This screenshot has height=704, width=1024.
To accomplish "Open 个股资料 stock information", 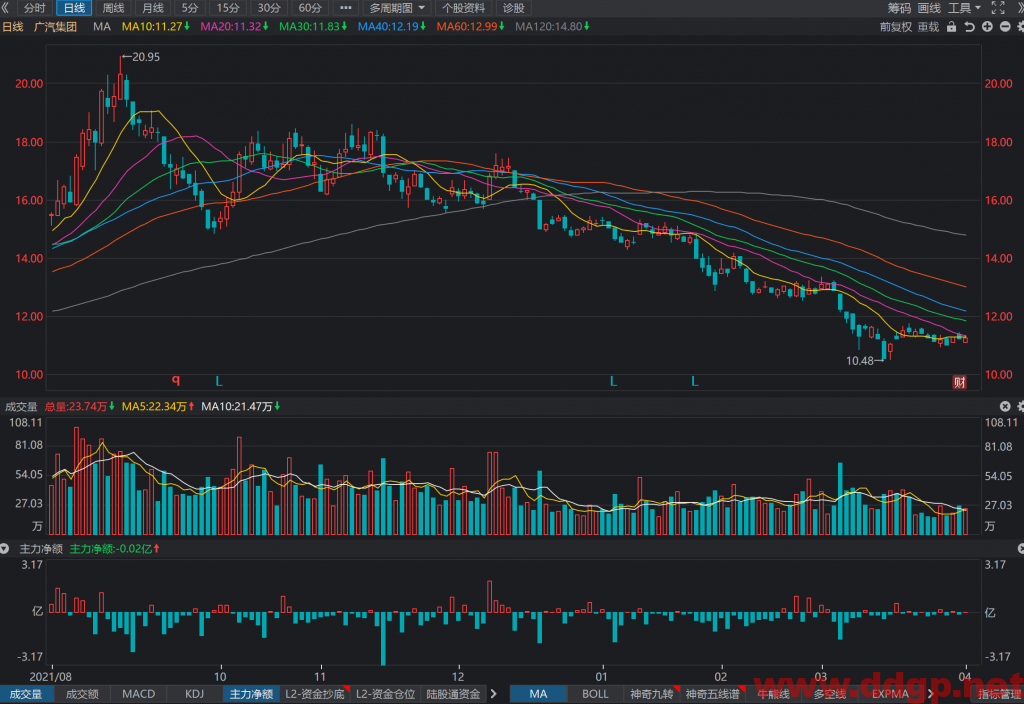I will (x=463, y=8).
